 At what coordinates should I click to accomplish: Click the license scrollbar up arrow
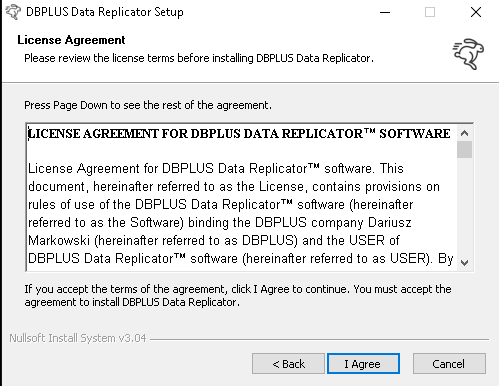[x=464, y=133]
